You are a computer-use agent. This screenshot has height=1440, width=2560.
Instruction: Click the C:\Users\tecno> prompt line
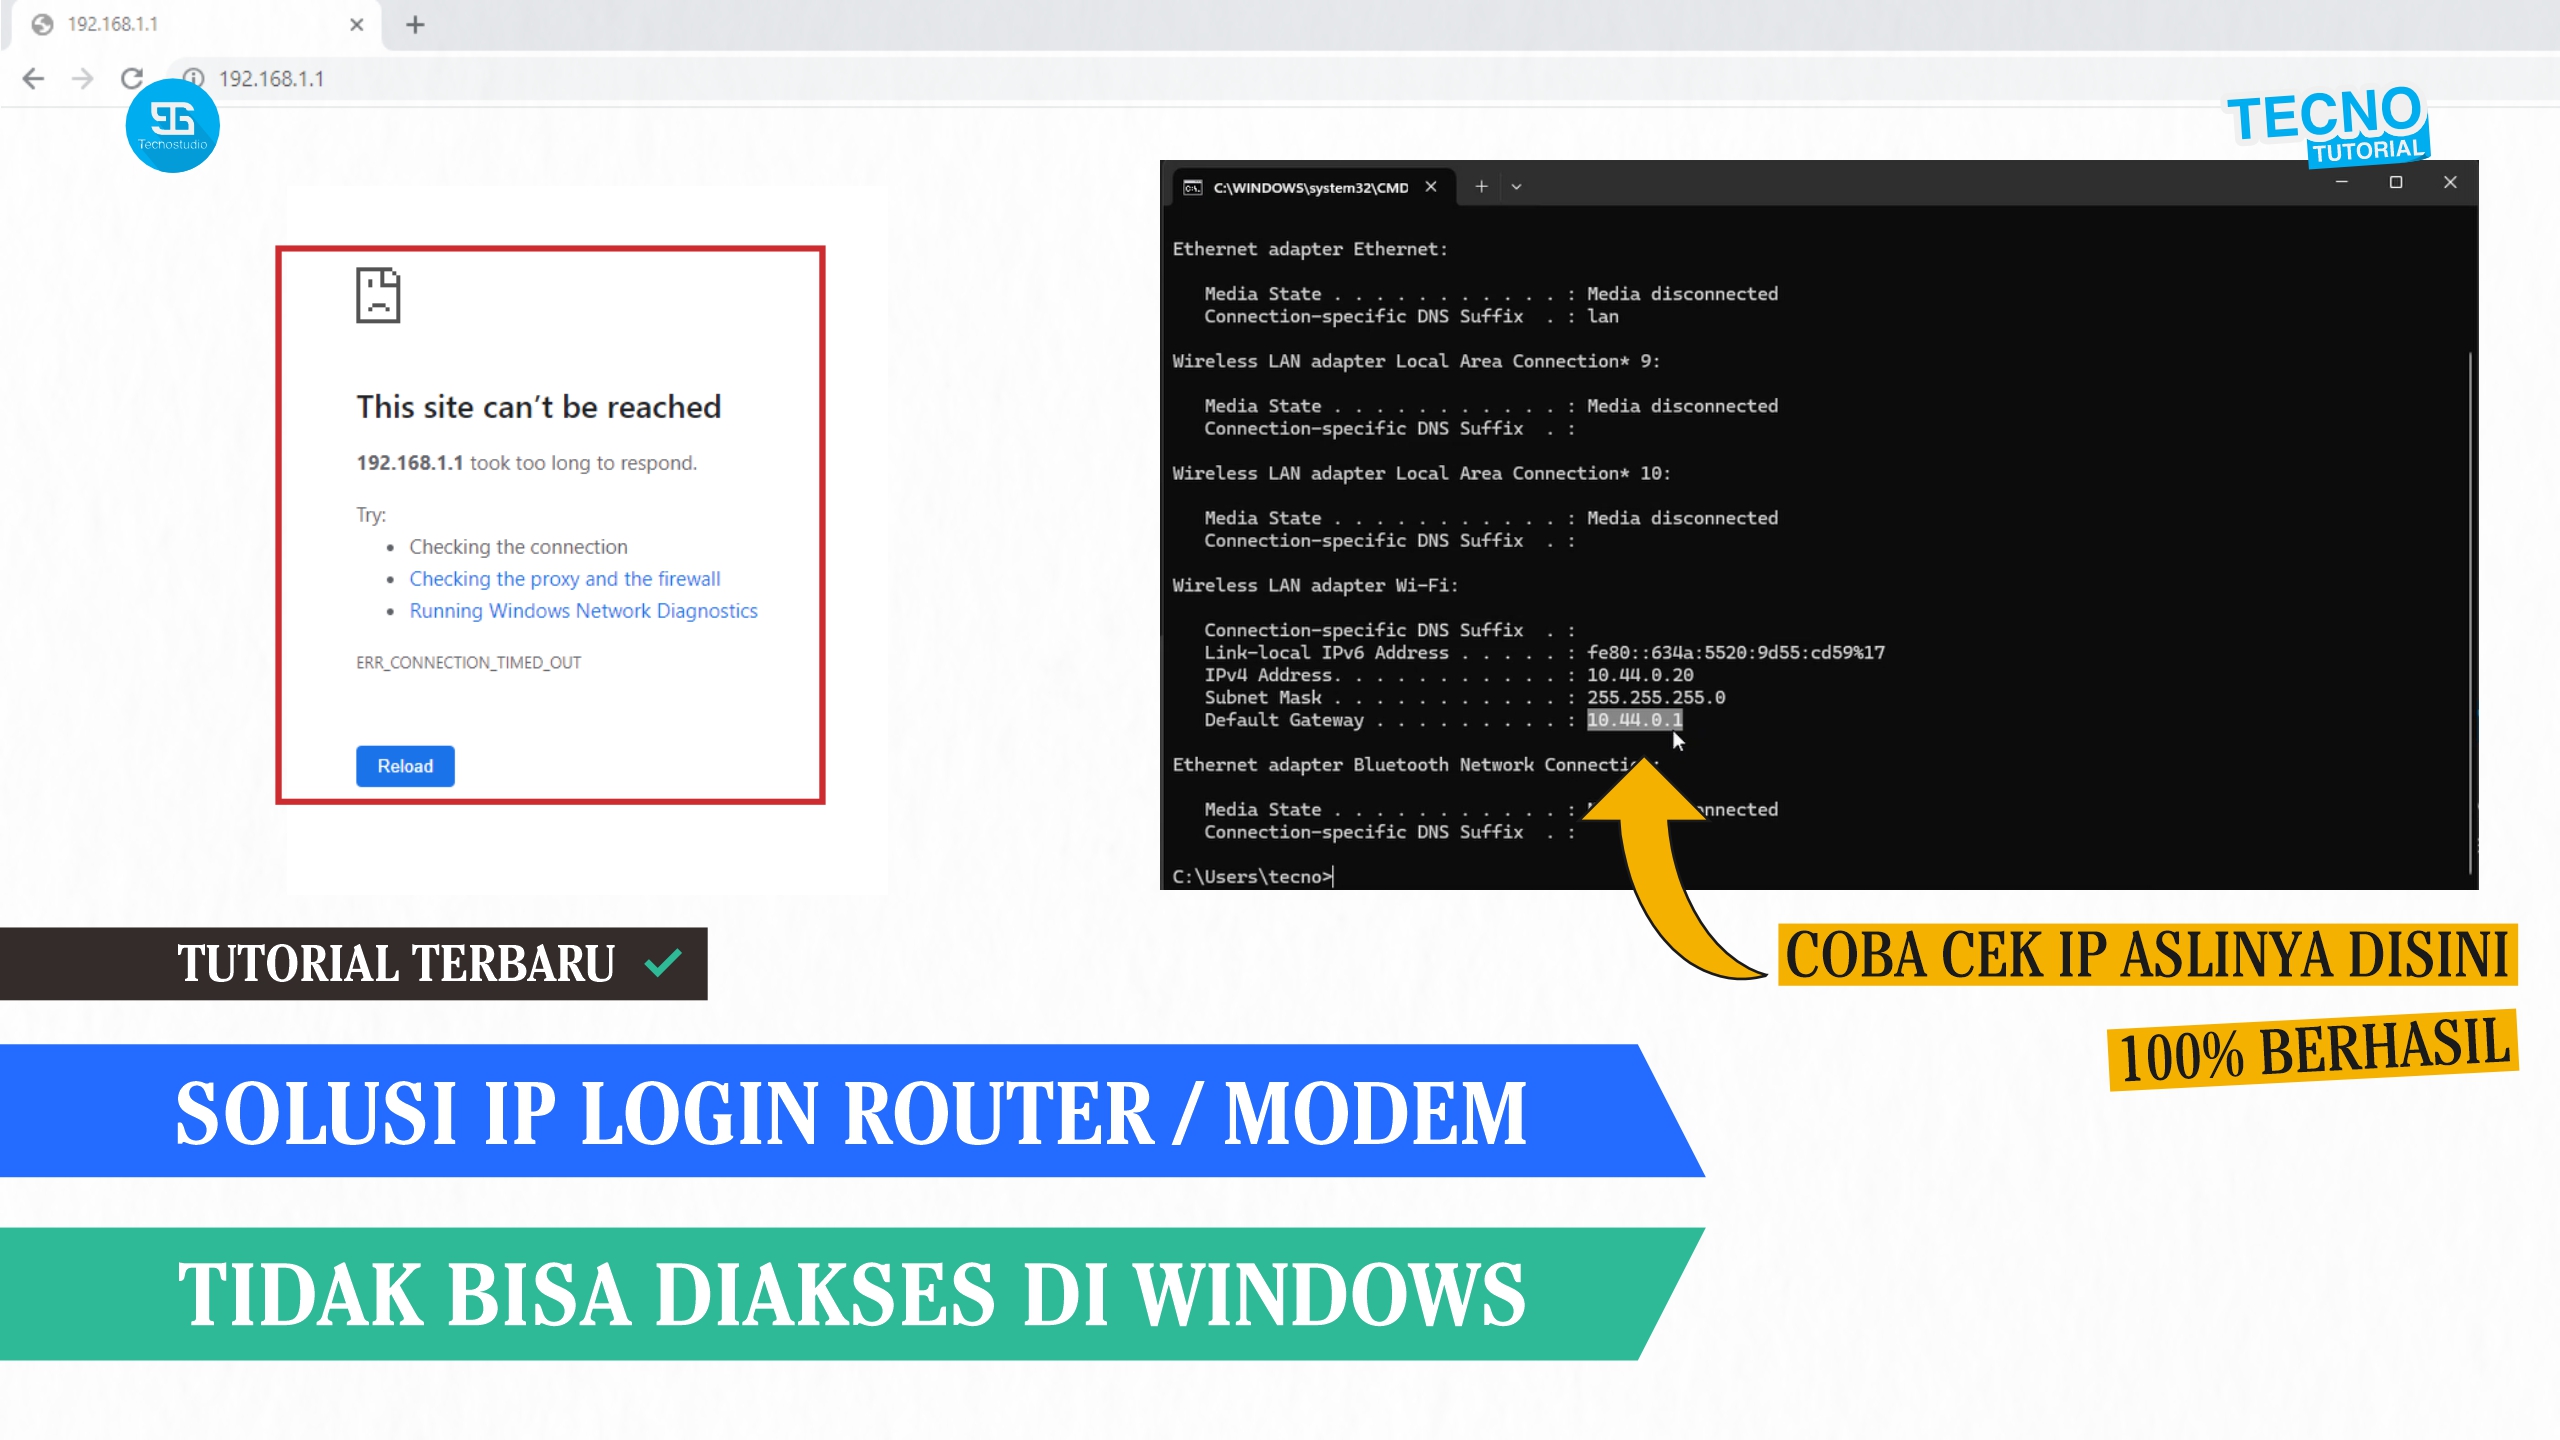1253,877
